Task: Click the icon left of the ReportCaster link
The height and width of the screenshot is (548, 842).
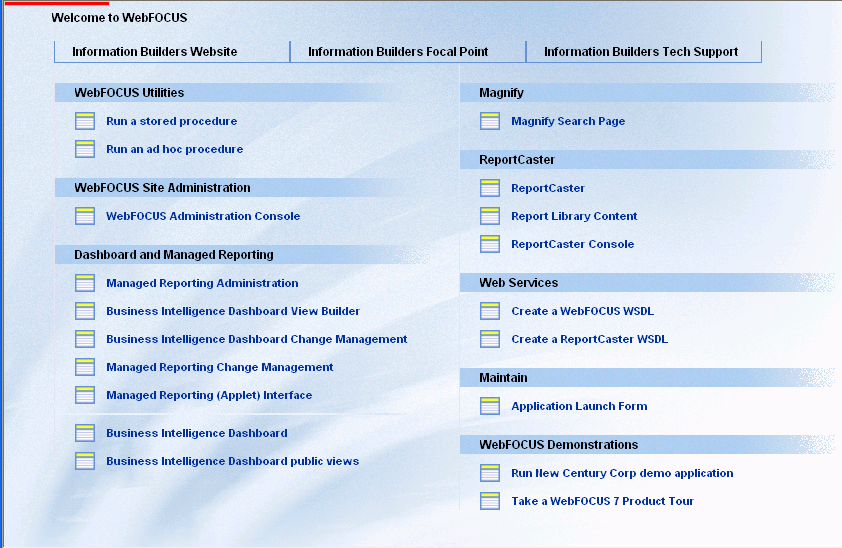Action: coord(490,188)
